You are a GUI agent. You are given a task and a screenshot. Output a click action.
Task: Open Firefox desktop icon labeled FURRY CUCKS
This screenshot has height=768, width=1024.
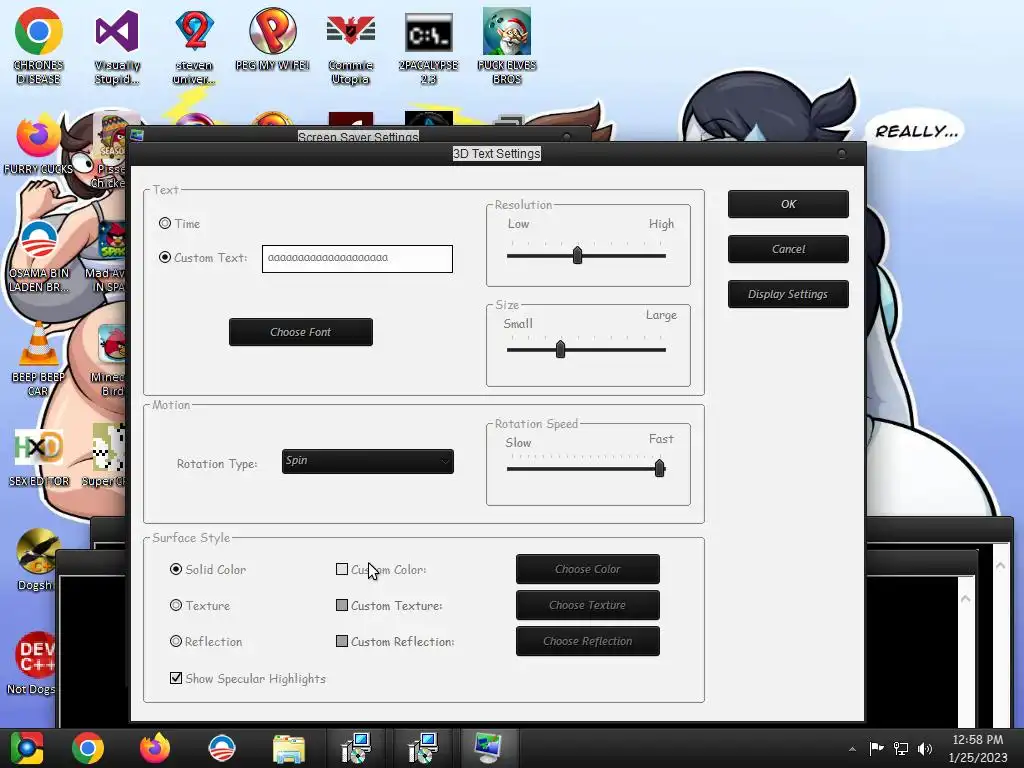[x=39, y=144]
